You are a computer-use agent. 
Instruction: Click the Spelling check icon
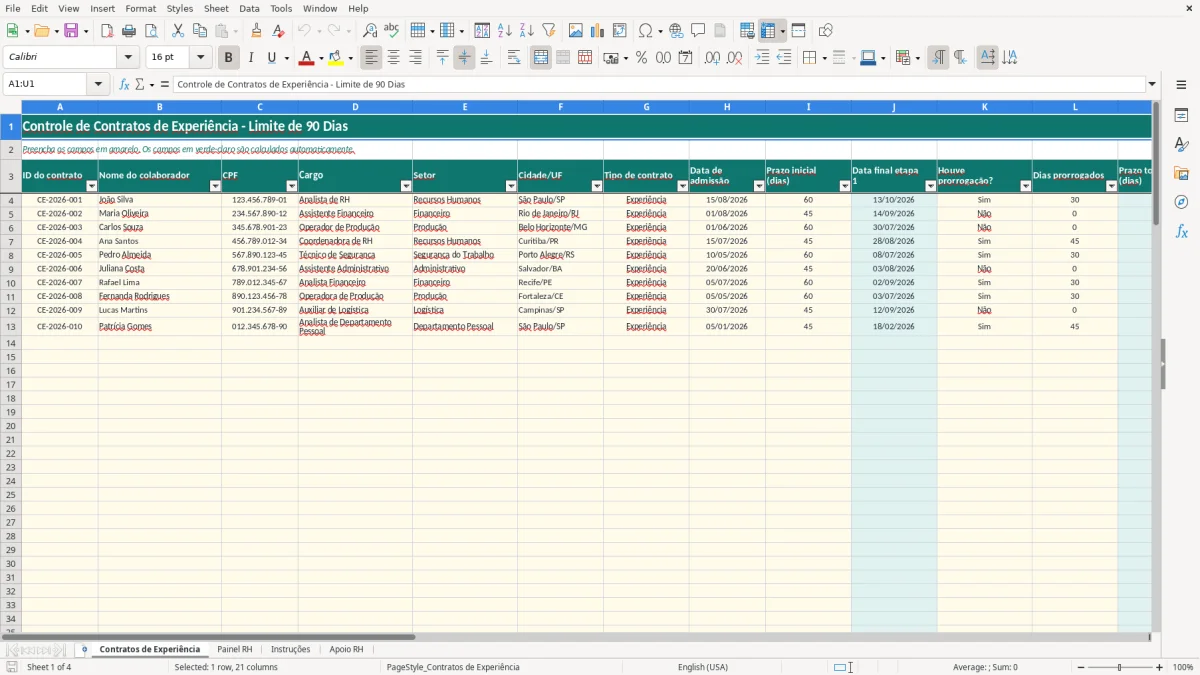click(x=392, y=31)
